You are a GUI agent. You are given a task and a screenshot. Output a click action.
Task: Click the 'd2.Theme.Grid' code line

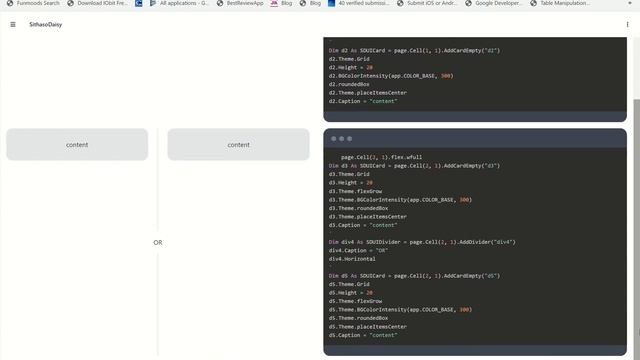349,59
